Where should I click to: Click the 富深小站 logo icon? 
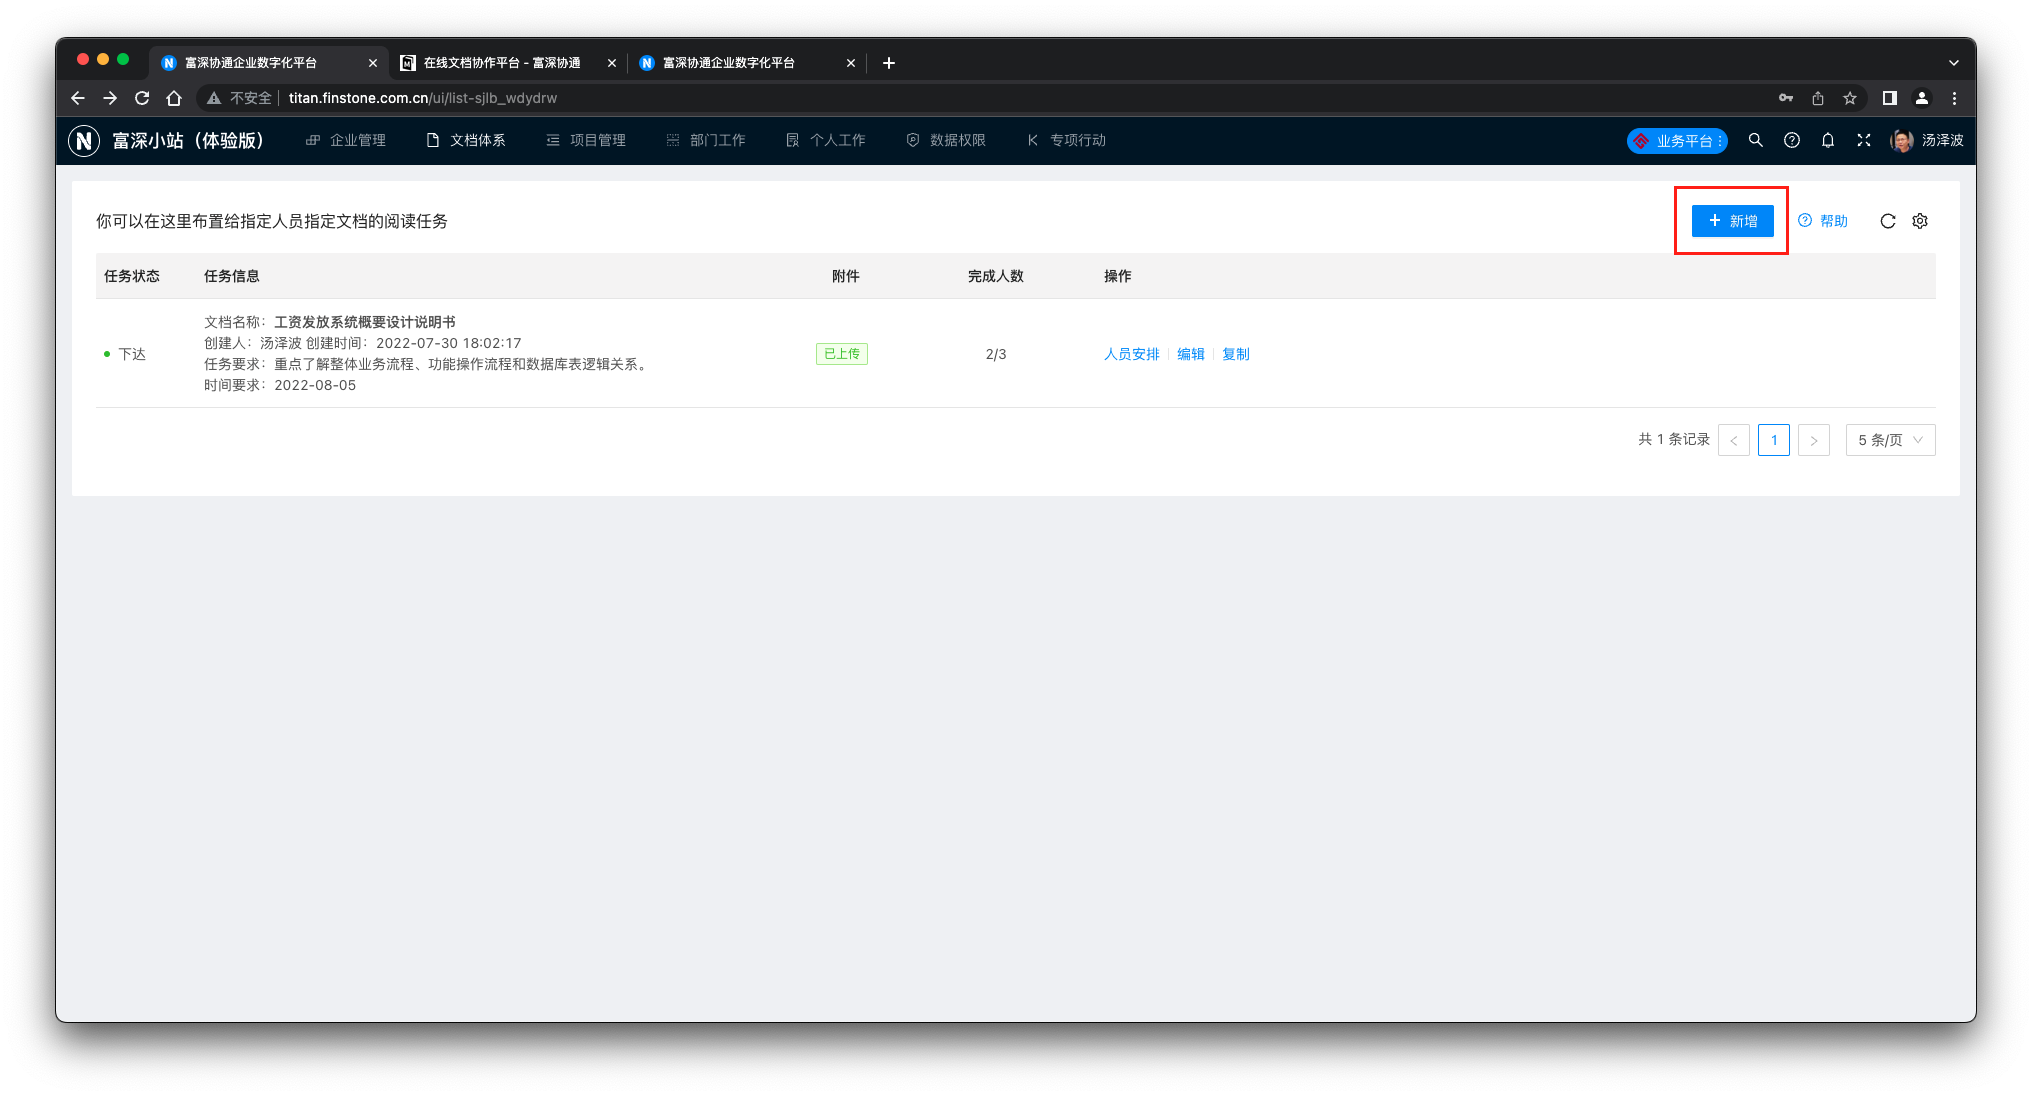coord(84,141)
